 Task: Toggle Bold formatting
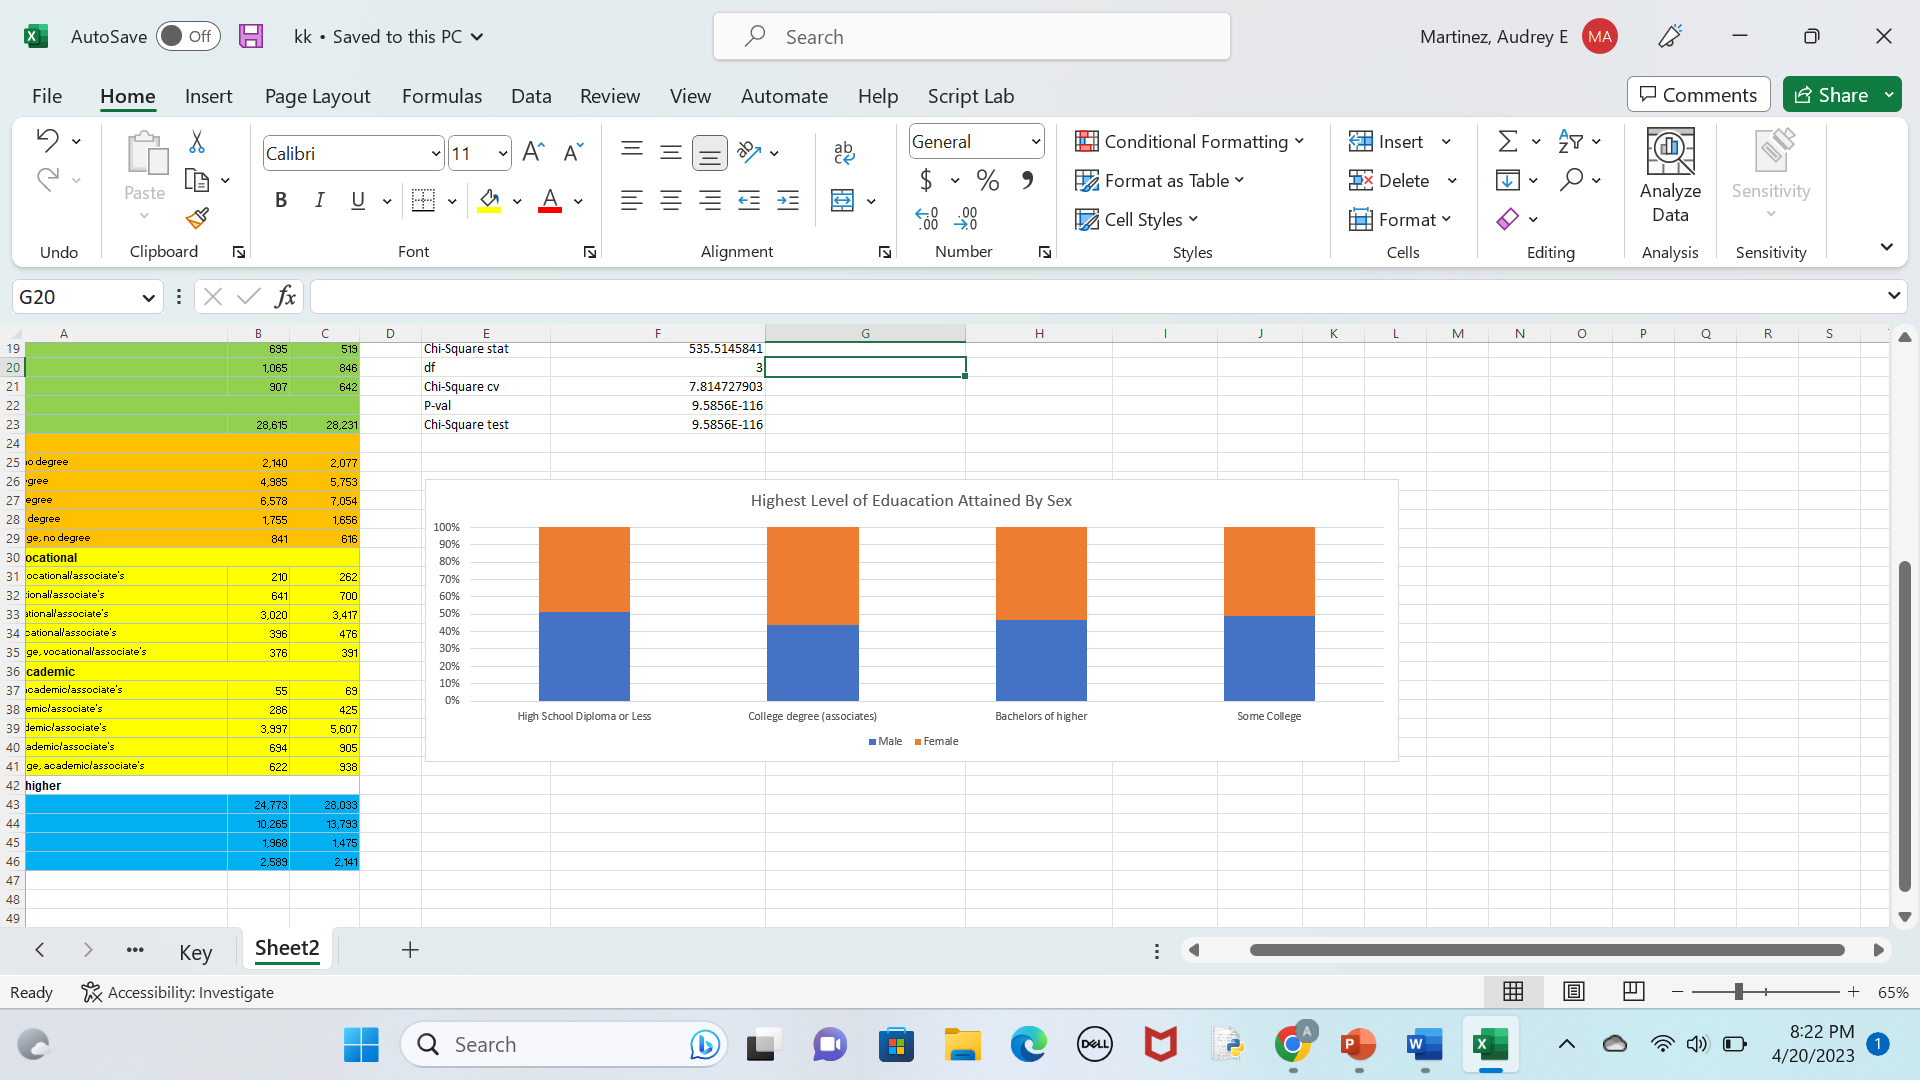tap(281, 200)
